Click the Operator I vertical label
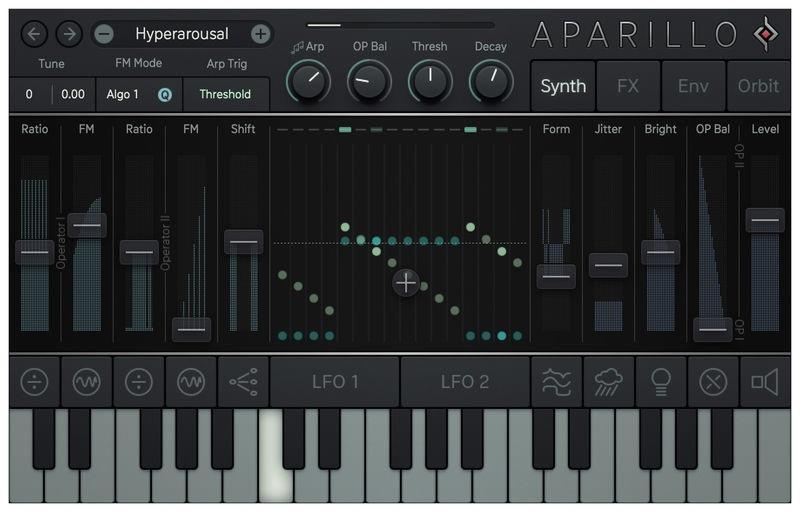This screenshot has height=512, width=800. point(61,243)
